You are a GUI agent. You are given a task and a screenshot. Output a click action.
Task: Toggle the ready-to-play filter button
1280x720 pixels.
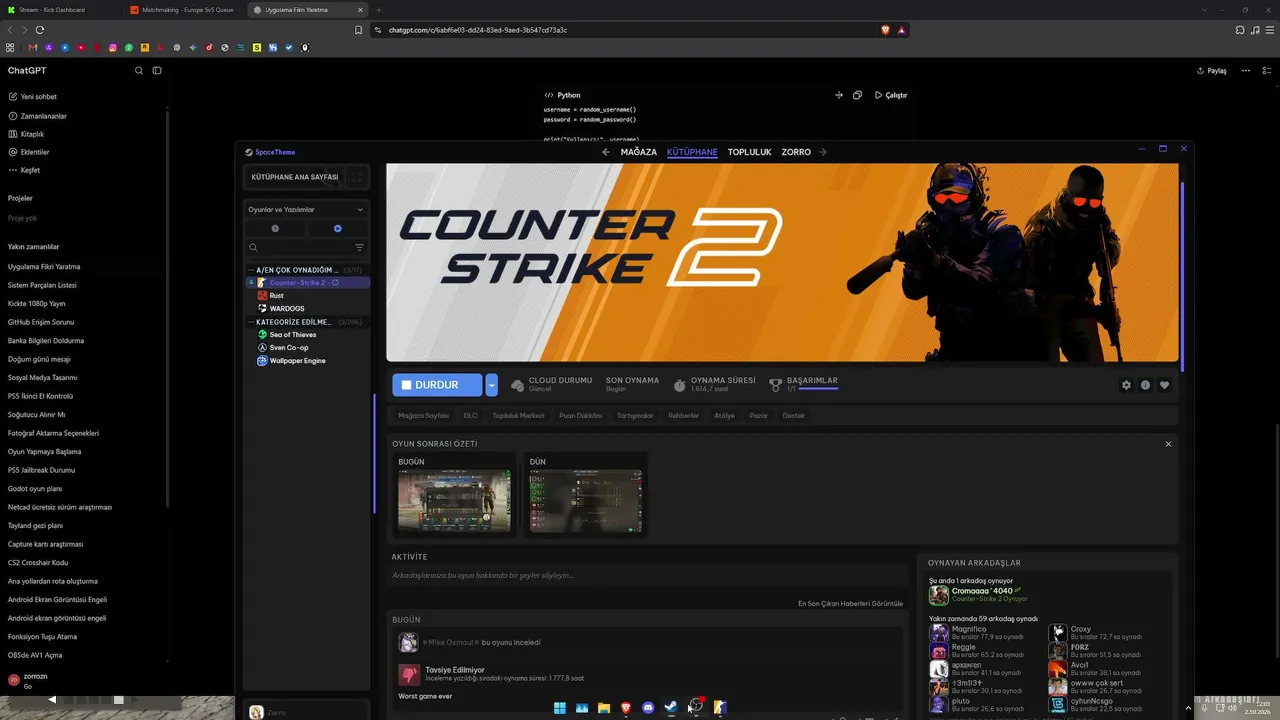click(337, 228)
